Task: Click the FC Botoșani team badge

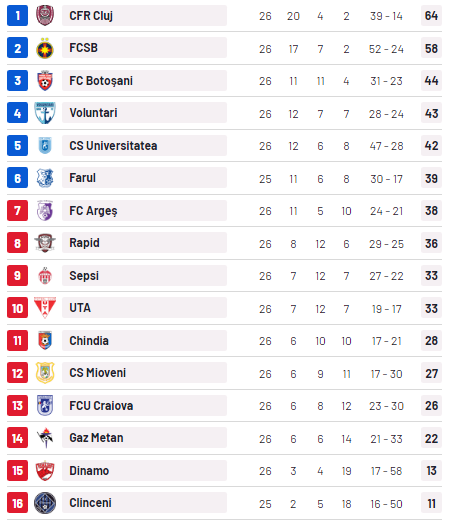Action: click(45, 80)
